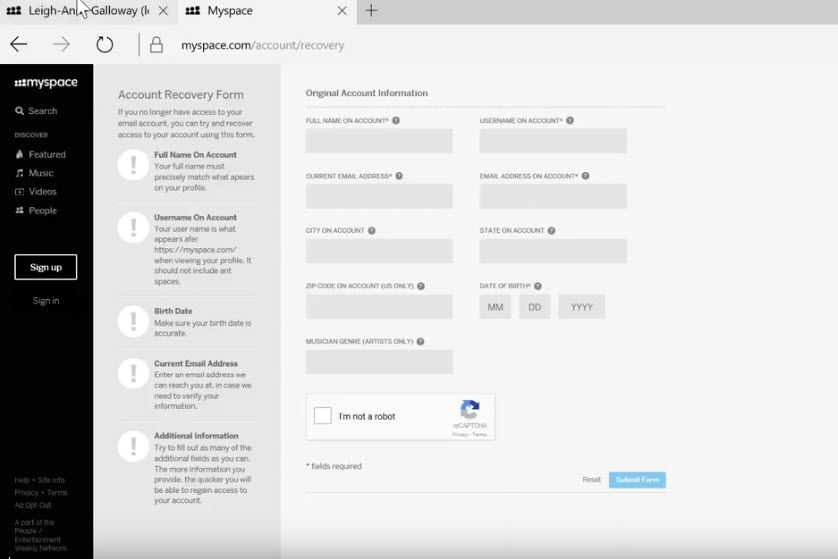
Task: Open the Help footer link
Action: coord(22,480)
